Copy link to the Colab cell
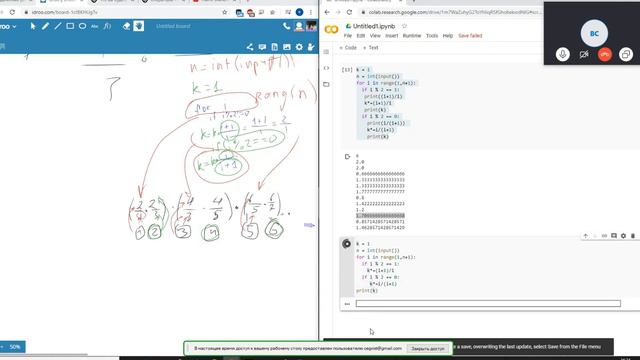Screen dimensions: 640x360 pos(604,236)
